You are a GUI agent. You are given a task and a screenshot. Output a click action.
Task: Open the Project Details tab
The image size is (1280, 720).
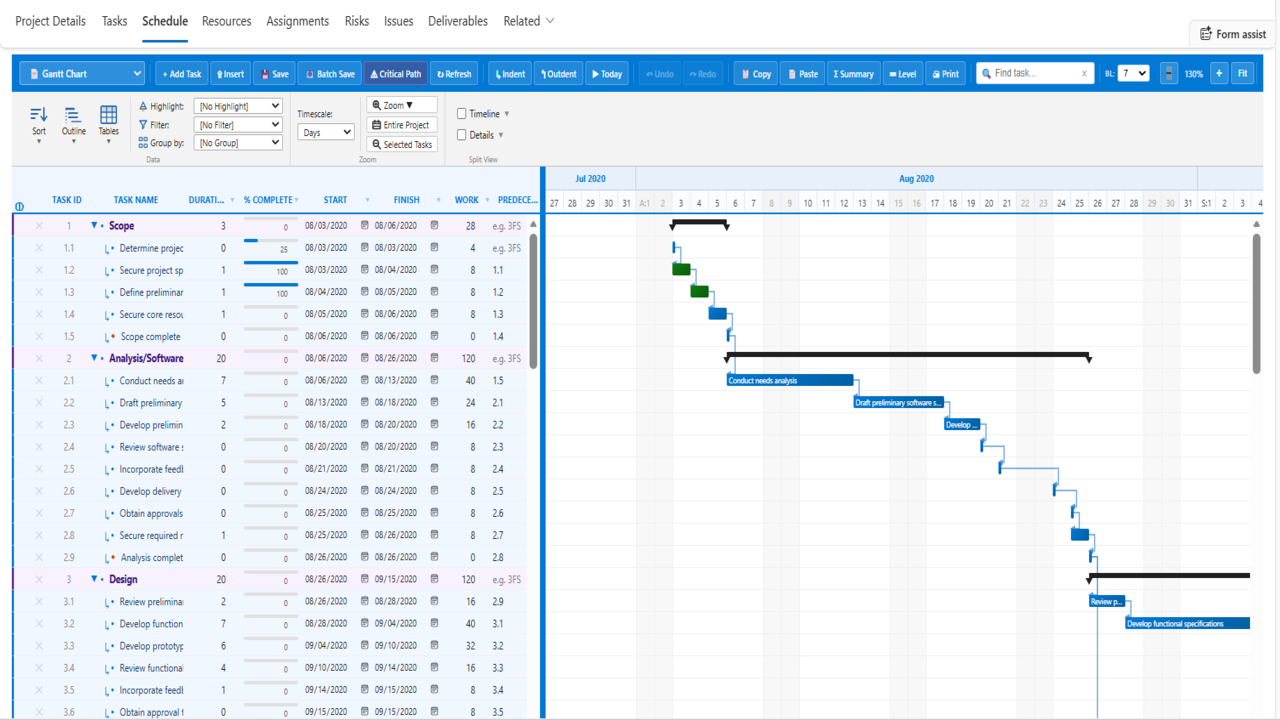(x=50, y=21)
